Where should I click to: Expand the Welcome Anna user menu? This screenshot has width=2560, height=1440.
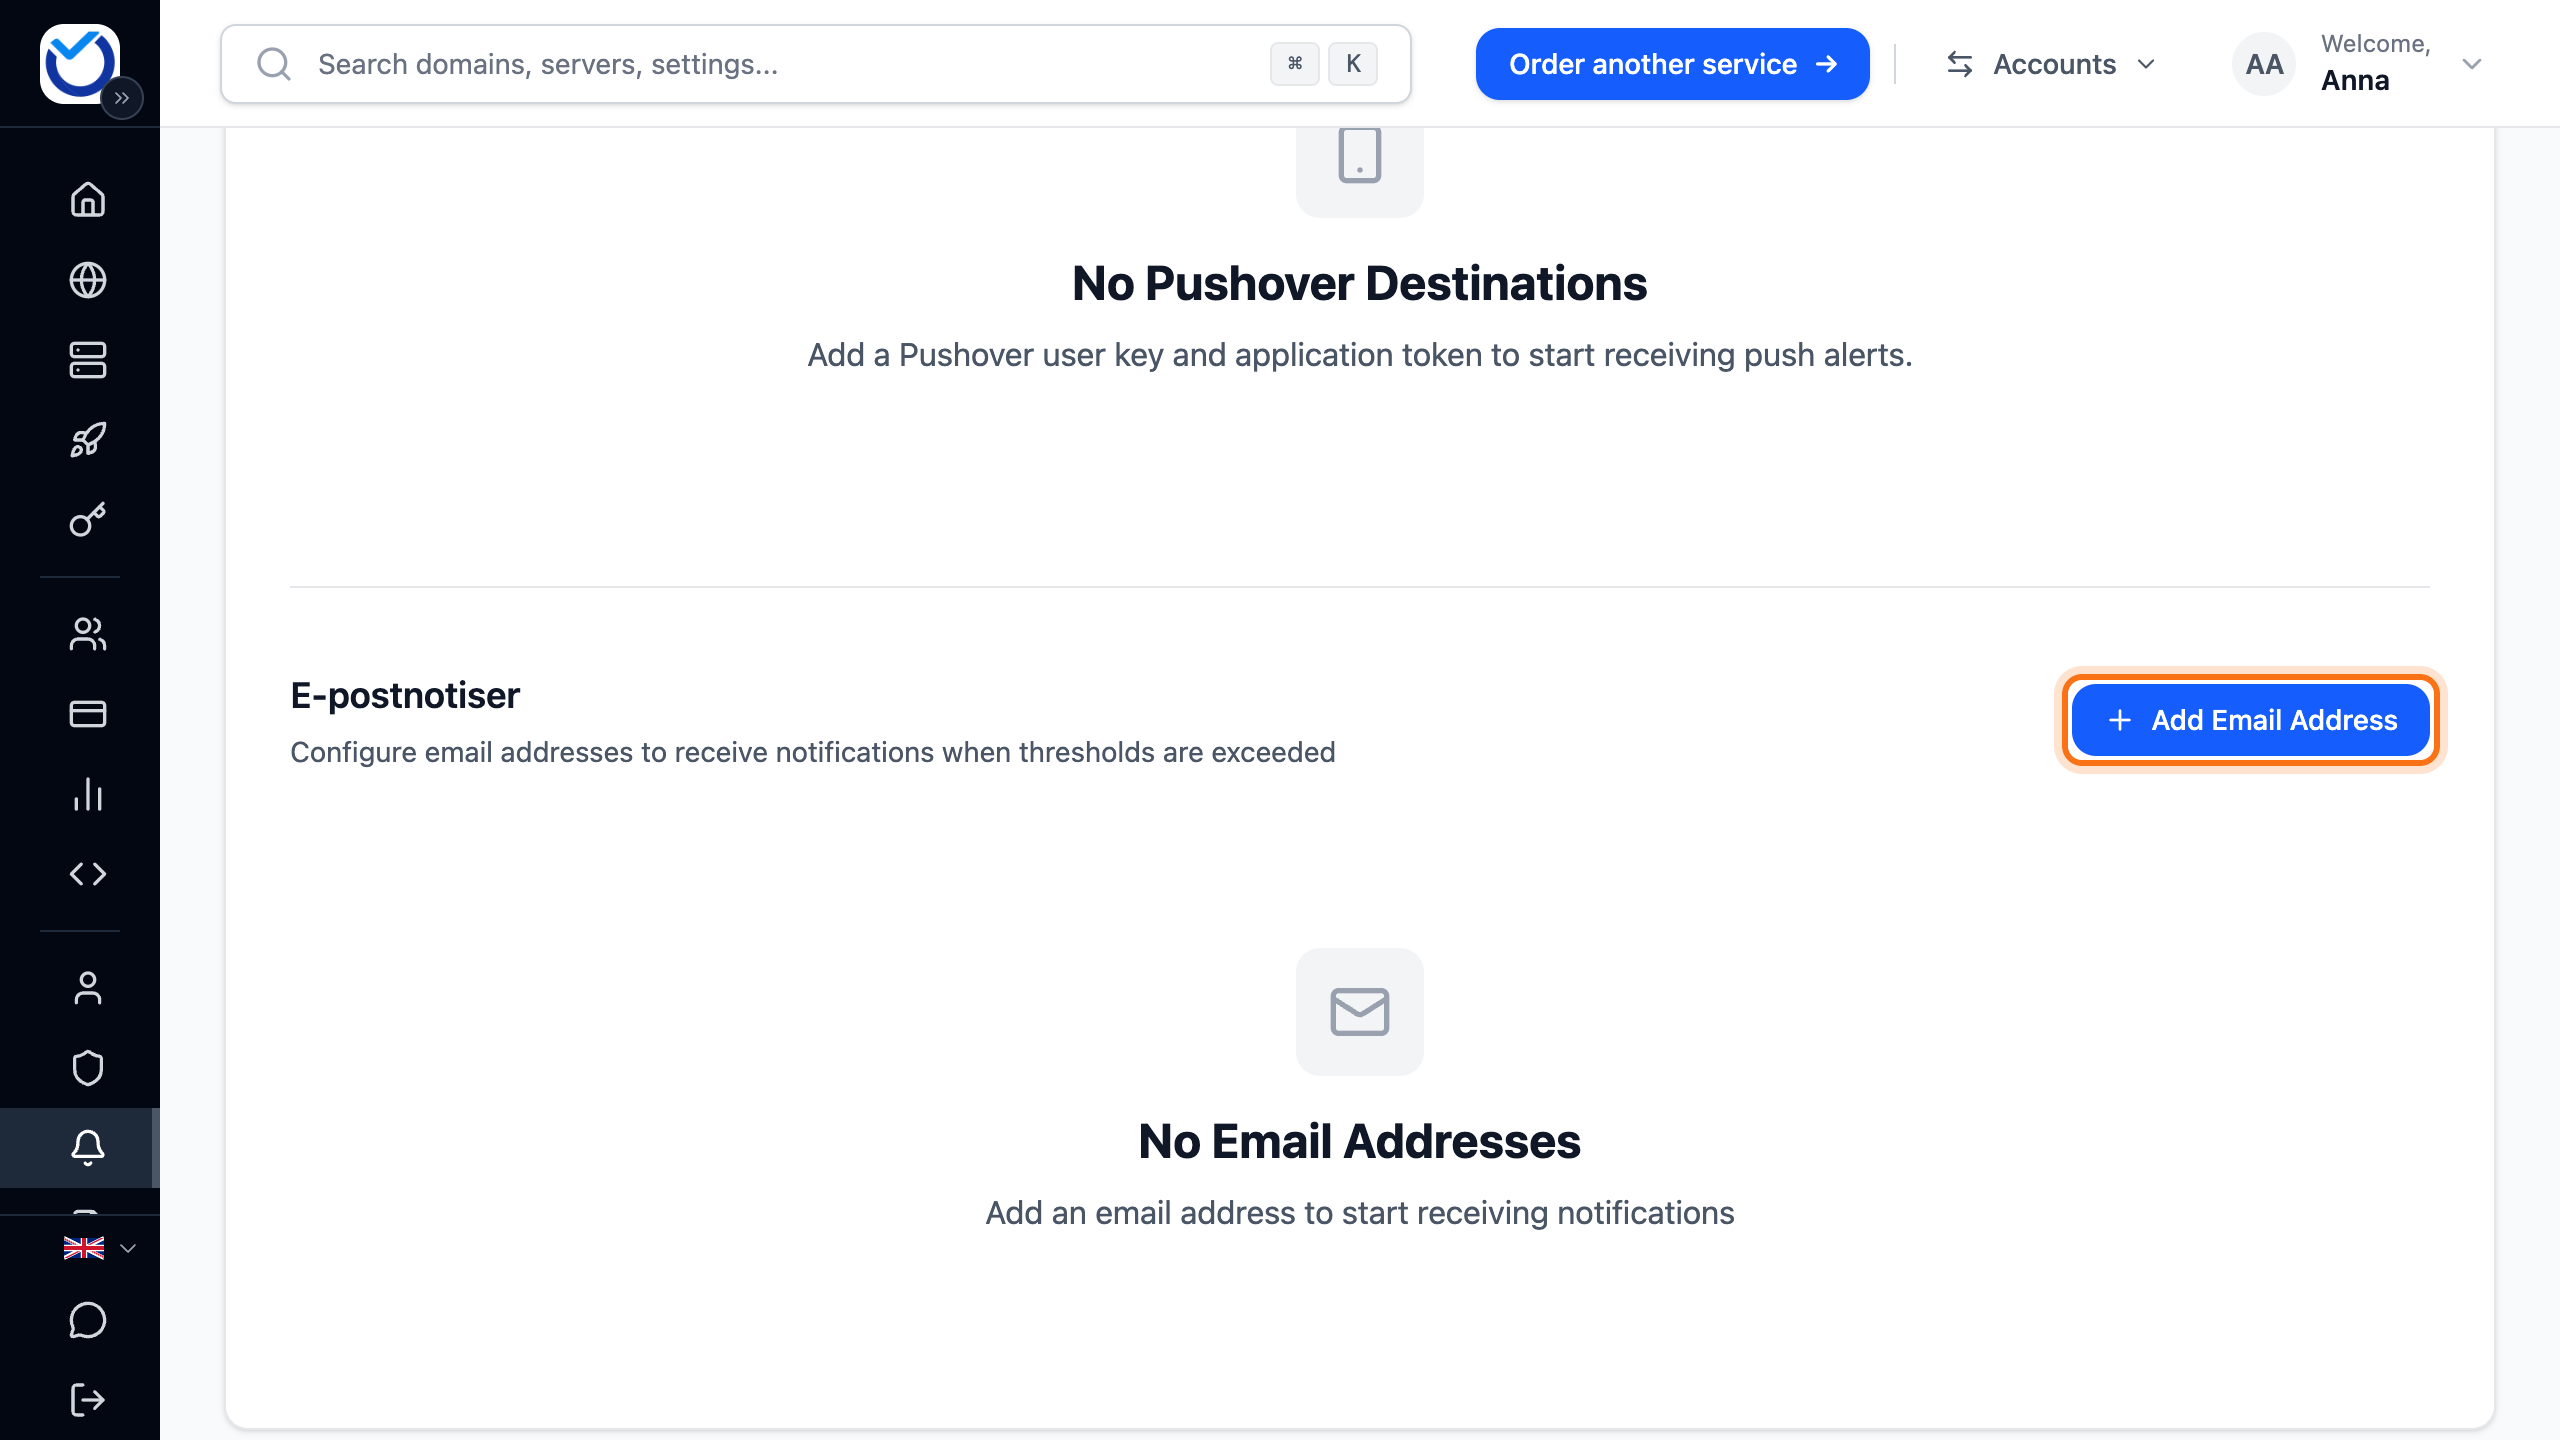(2360, 64)
